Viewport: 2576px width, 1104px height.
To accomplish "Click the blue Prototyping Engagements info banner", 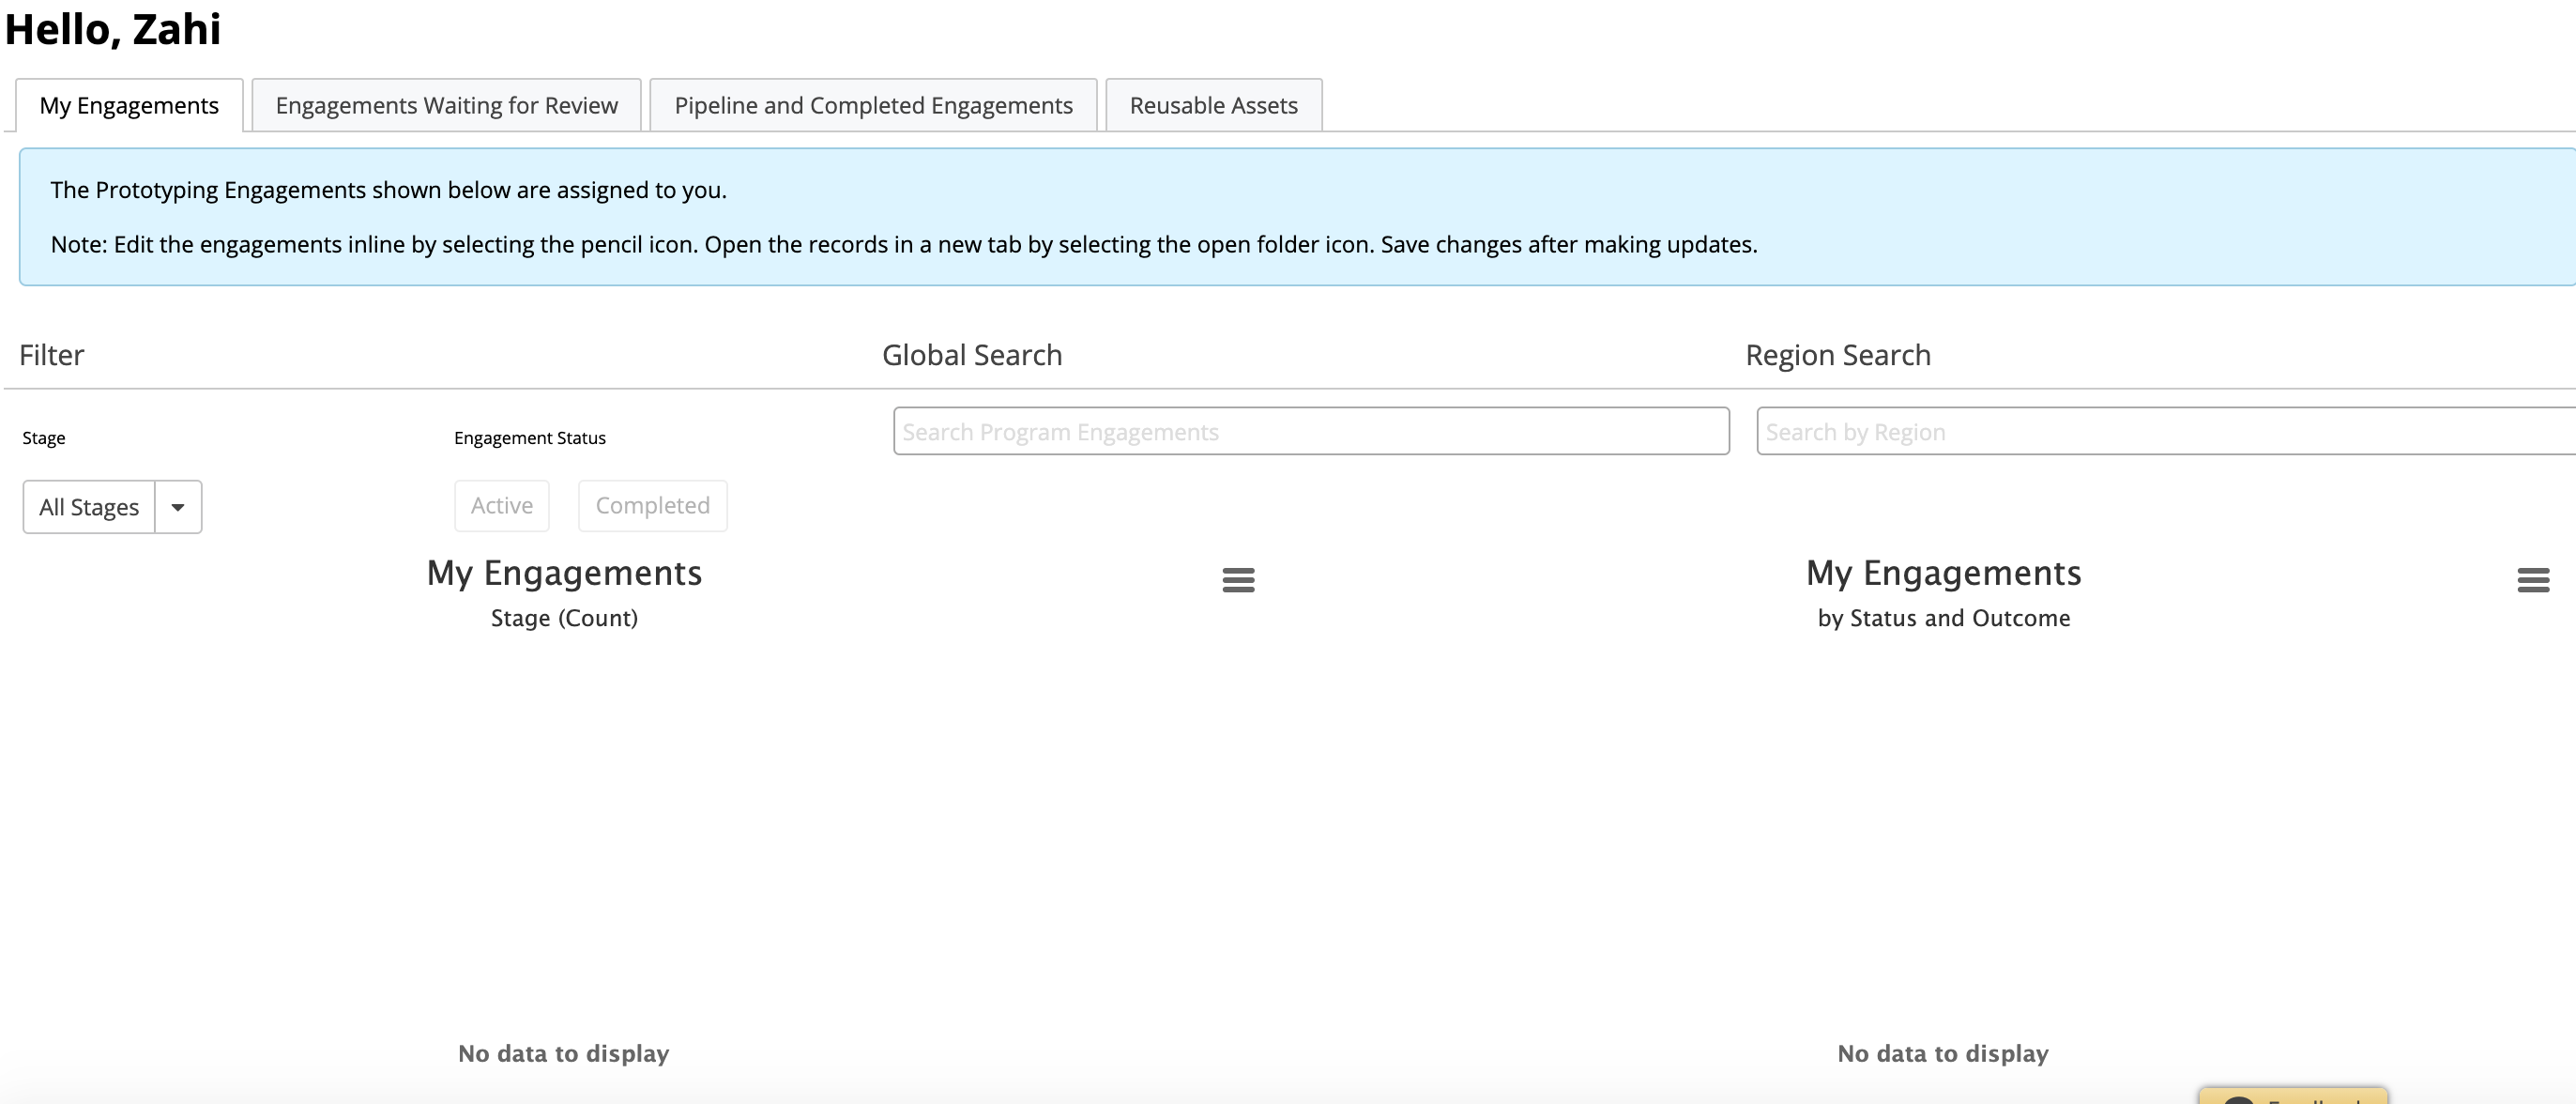I will [x=1297, y=217].
